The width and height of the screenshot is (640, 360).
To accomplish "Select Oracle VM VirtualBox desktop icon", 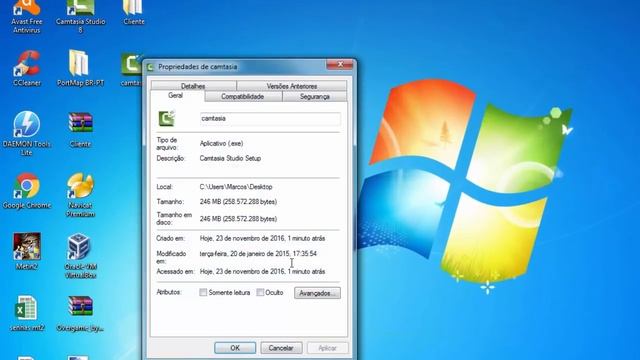I will click(80, 256).
